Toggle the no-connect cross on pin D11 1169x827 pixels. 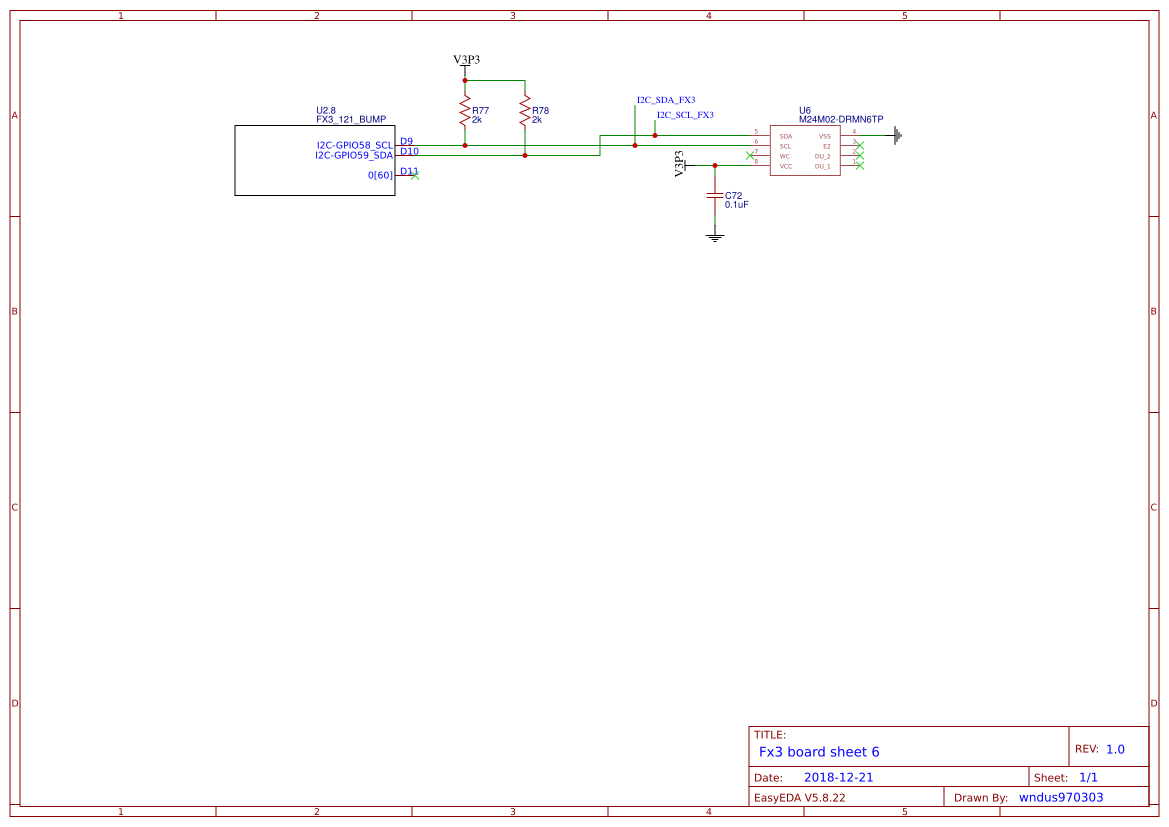pyautogui.click(x=414, y=175)
